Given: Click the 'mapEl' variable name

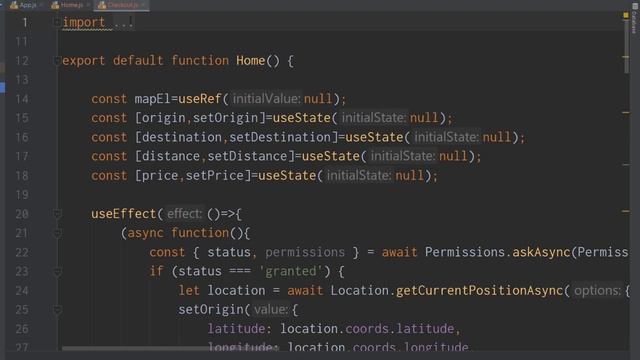Looking at the screenshot, I should point(153,99).
